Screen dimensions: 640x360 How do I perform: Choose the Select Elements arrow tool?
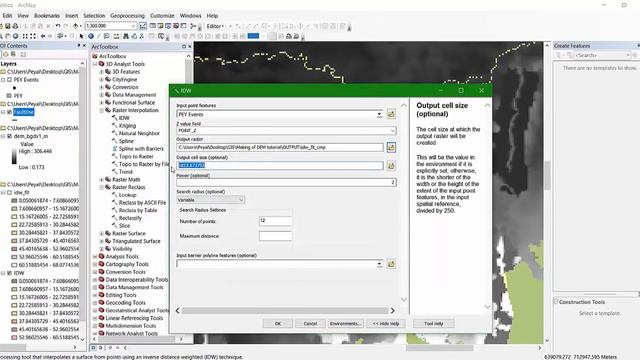[82, 36]
